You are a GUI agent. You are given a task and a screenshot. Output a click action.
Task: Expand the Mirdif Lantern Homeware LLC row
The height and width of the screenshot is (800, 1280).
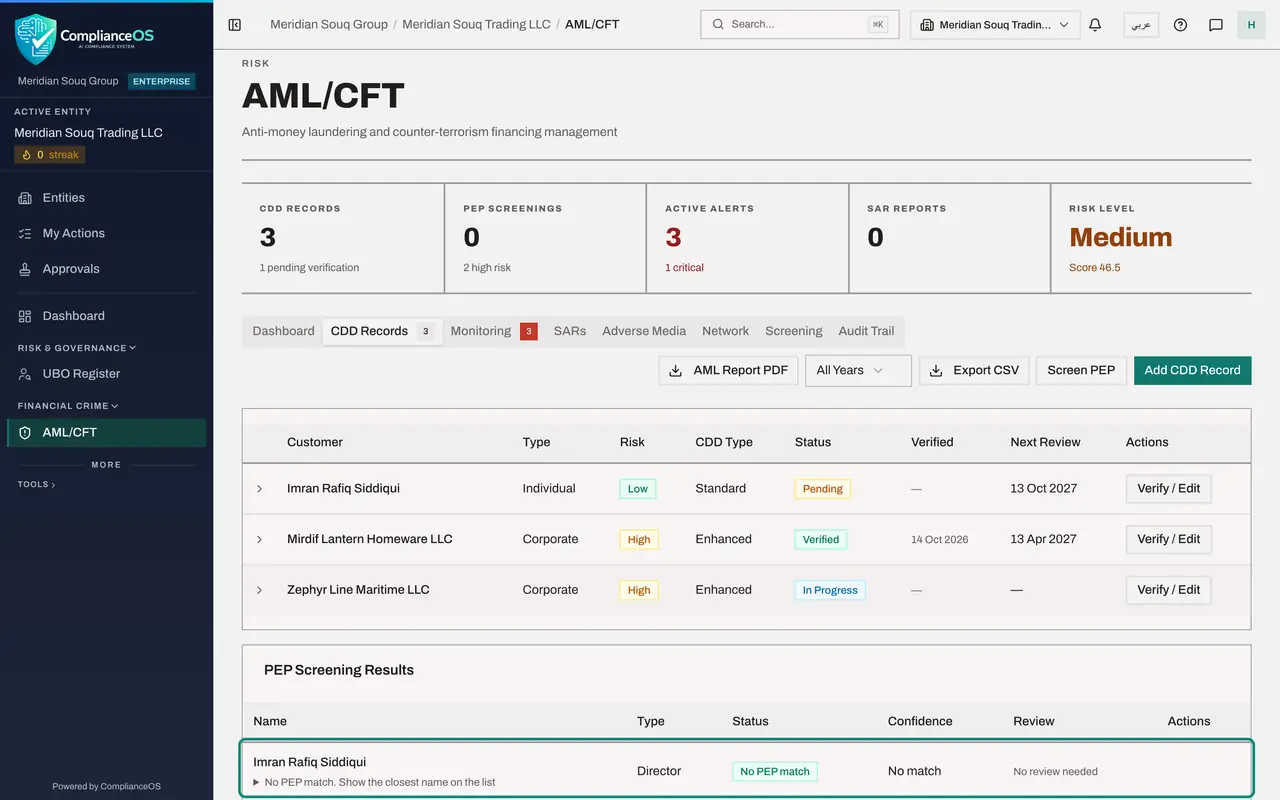click(x=259, y=539)
